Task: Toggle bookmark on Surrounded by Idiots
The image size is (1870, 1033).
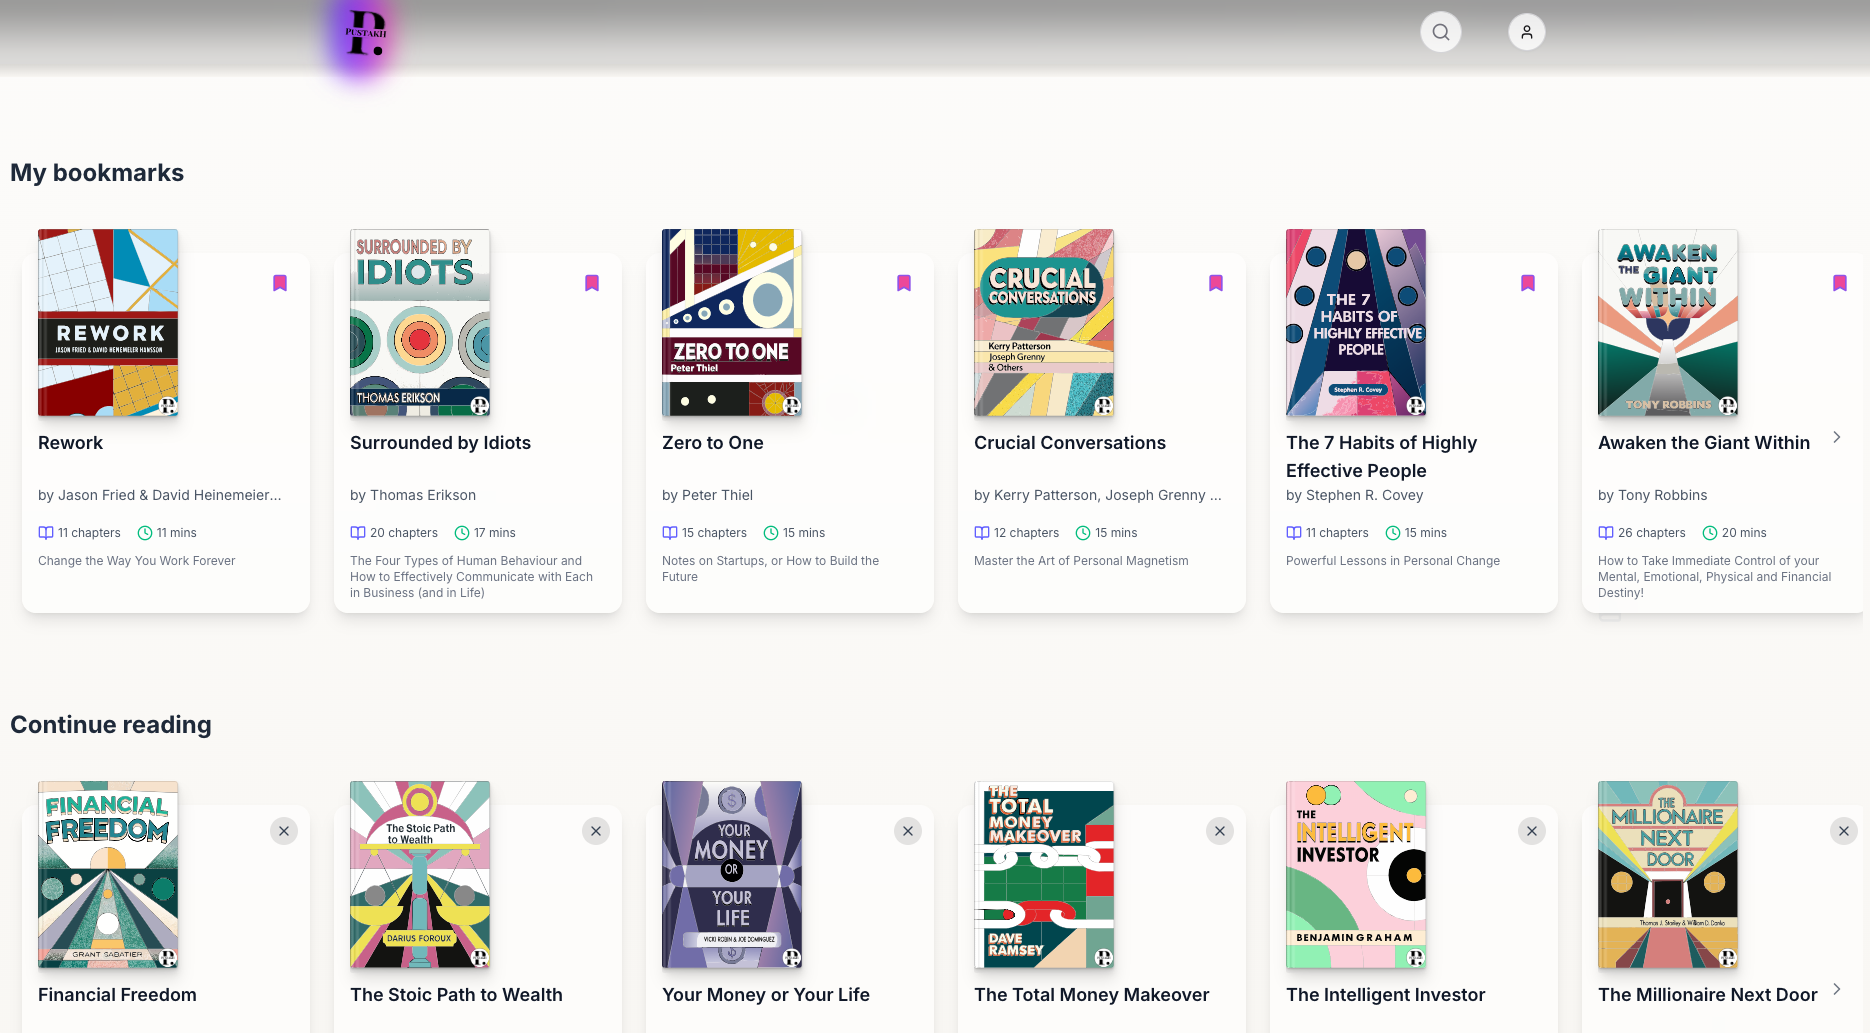Action: click(592, 283)
